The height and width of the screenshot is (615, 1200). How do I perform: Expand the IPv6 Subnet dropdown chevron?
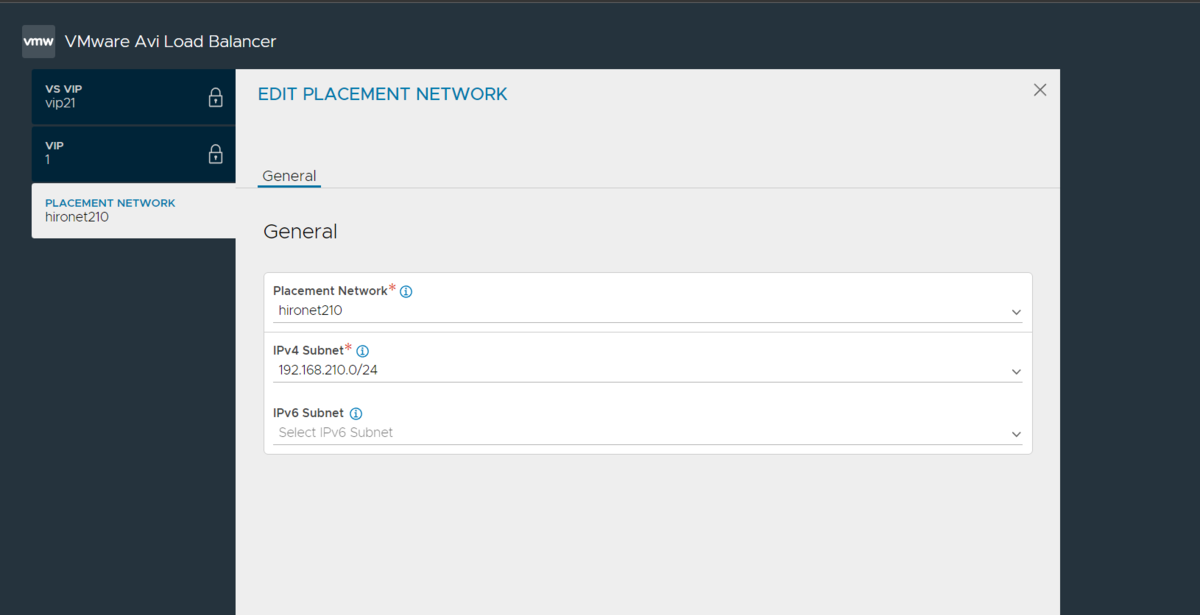pyautogui.click(x=1016, y=434)
